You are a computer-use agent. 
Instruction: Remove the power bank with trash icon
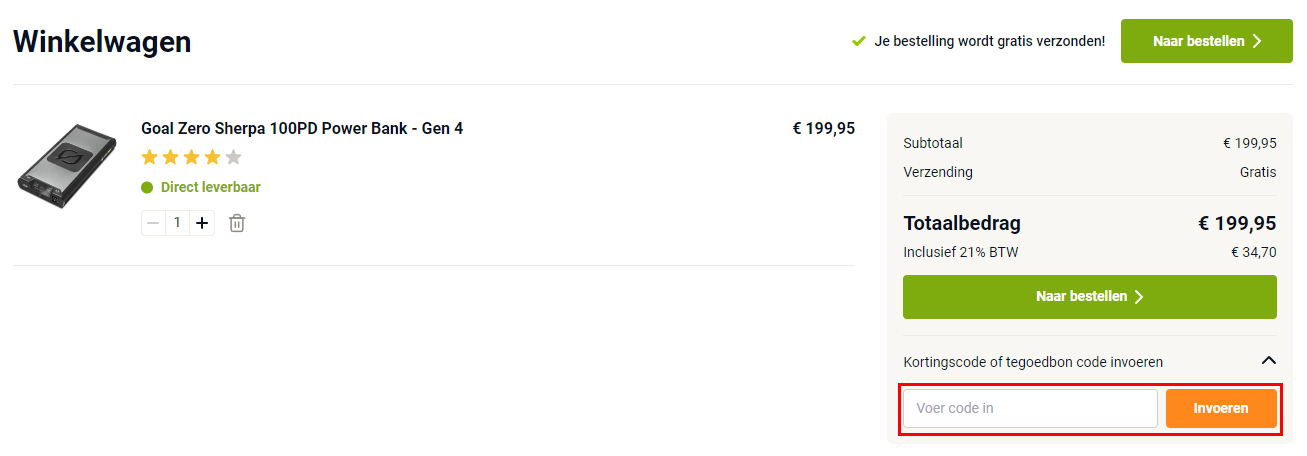237,223
